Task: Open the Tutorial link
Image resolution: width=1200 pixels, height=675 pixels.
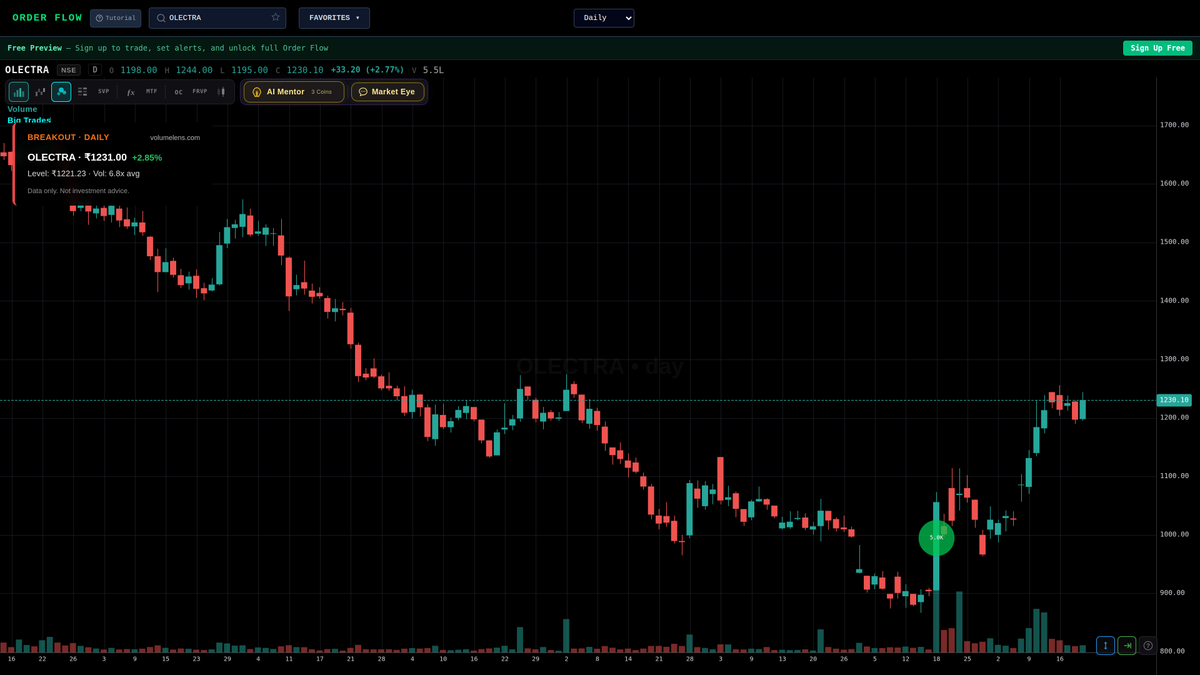Action: [x=114, y=17]
